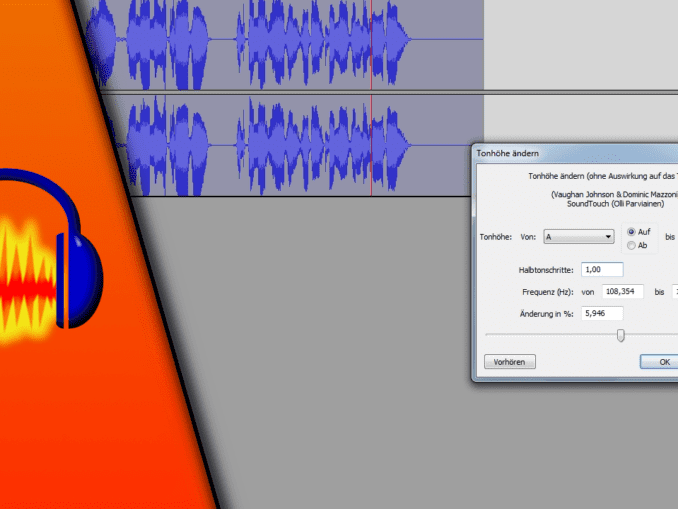The image size is (678, 509).
Task: Select the 'Ab' radio button
Action: (631, 245)
